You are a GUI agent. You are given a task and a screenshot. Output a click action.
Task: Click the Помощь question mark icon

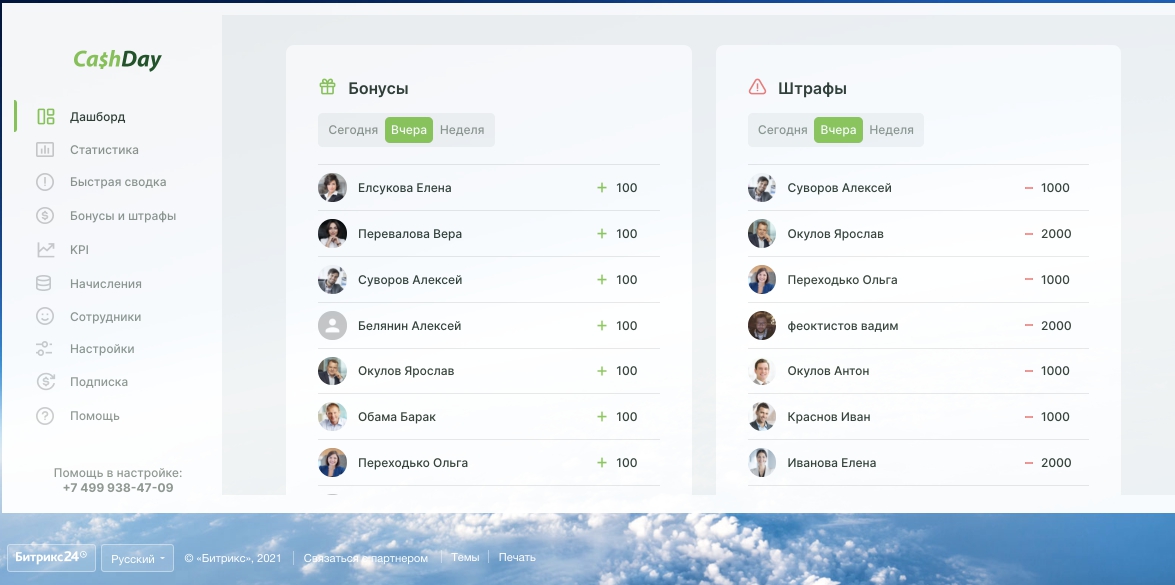pos(45,416)
